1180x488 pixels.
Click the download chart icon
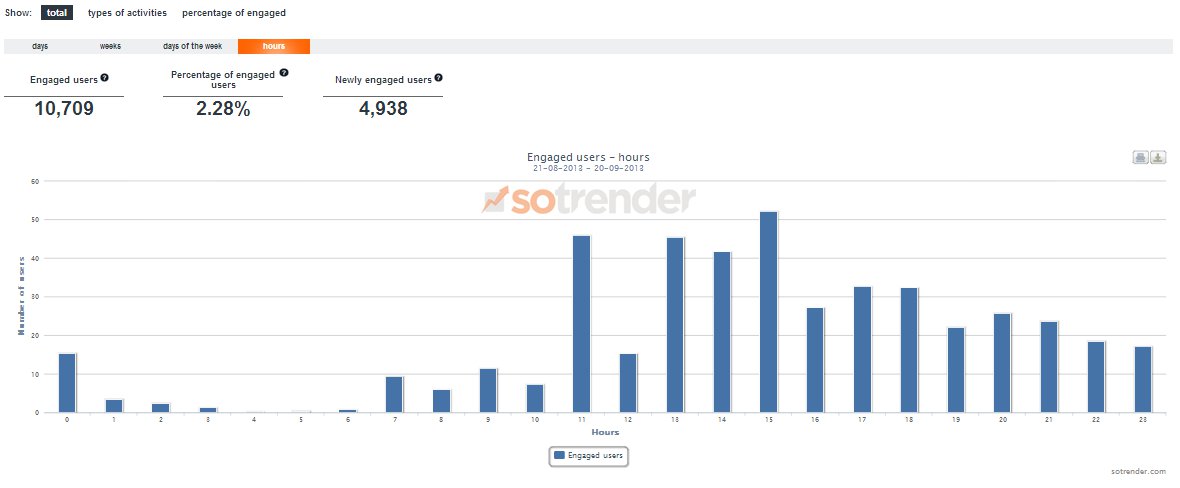(1158, 157)
